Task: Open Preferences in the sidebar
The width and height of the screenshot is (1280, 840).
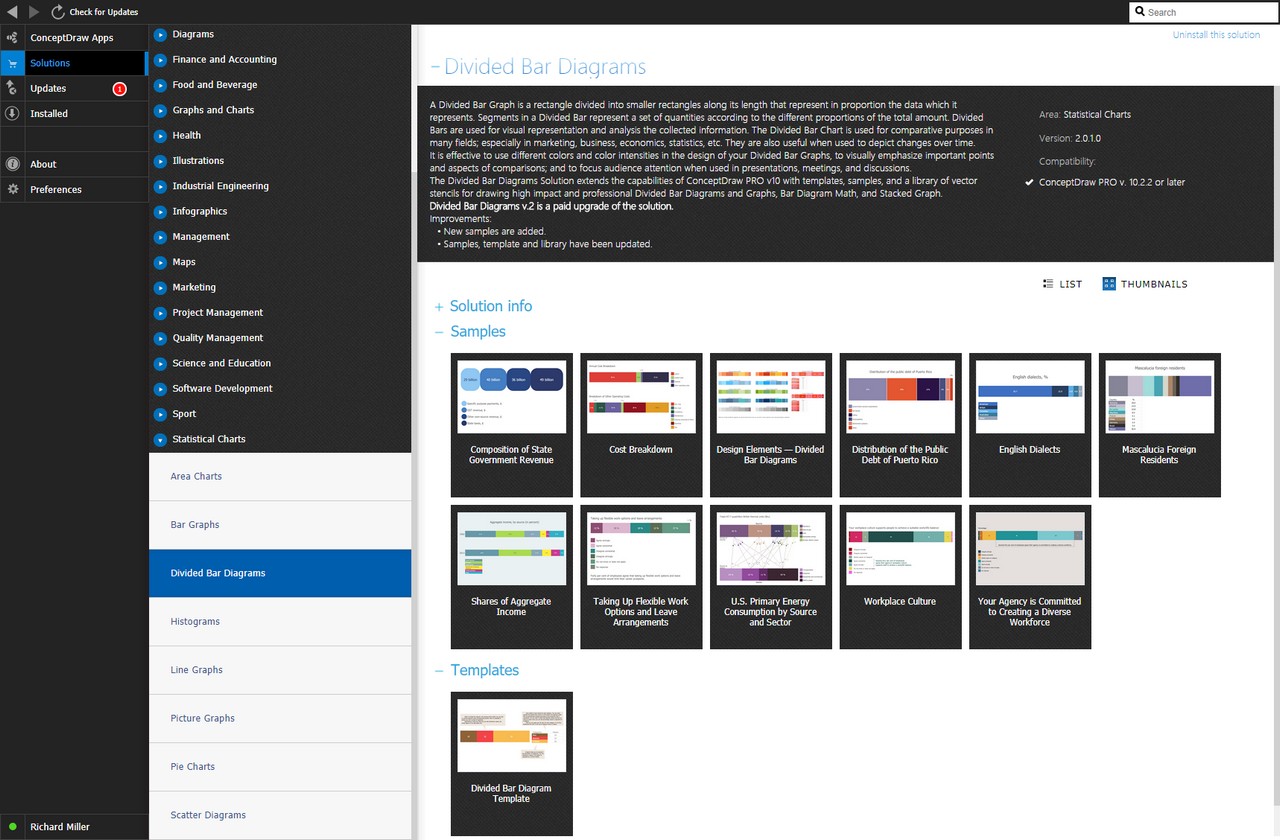Action: pyautogui.click(x=74, y=189)
